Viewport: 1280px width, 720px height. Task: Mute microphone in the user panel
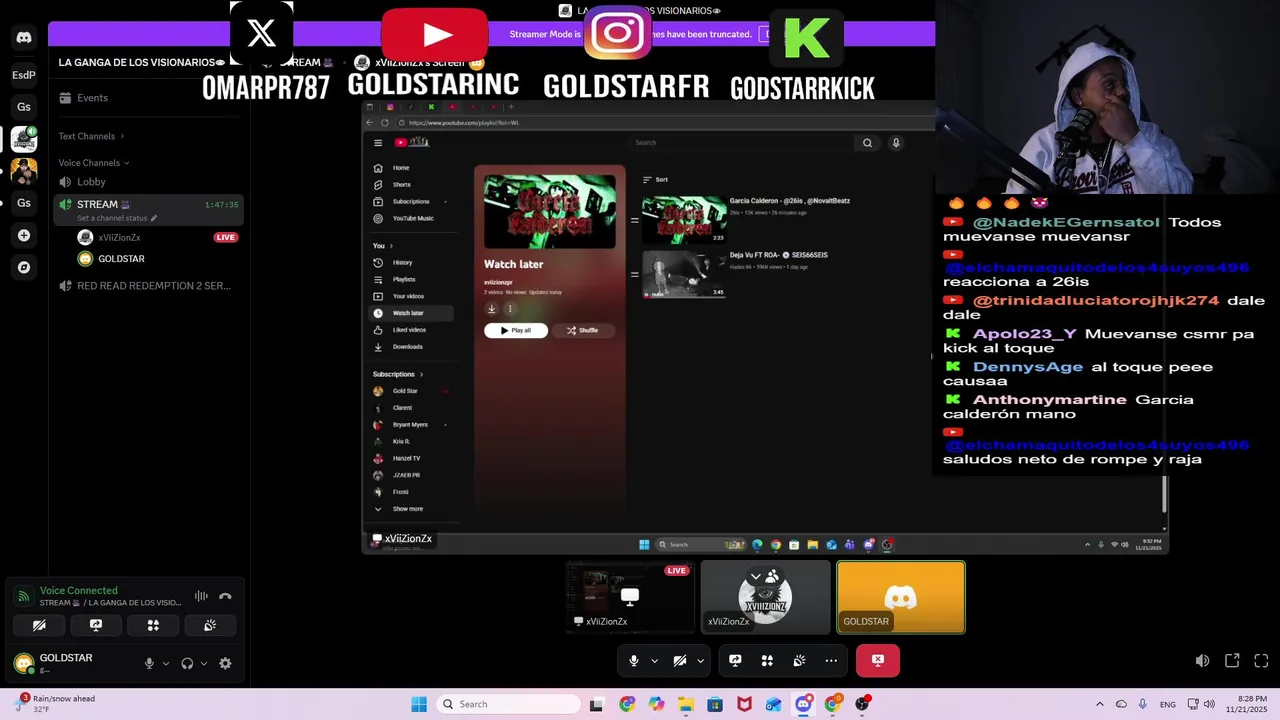point(149,663)
